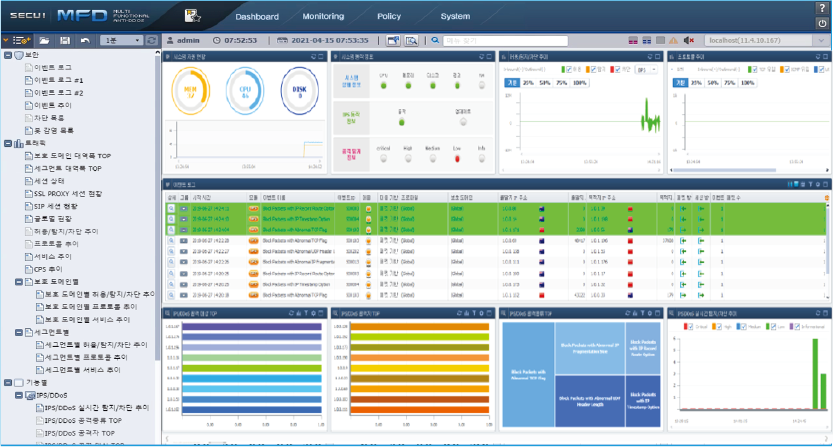Open the Monitoring menu
Screen dimensions: 833x447
(x=323, y=16)
